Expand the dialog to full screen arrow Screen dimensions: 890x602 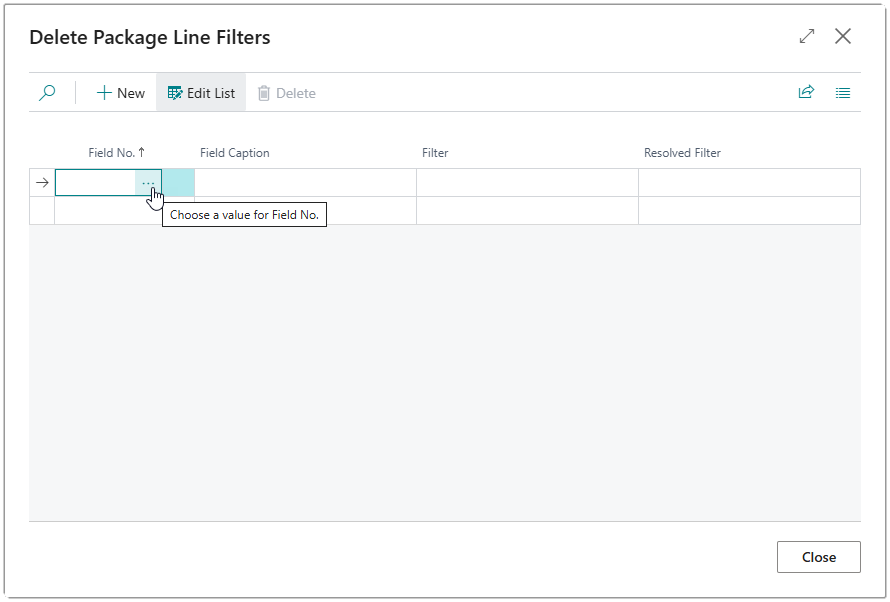(x=806, y=36)
